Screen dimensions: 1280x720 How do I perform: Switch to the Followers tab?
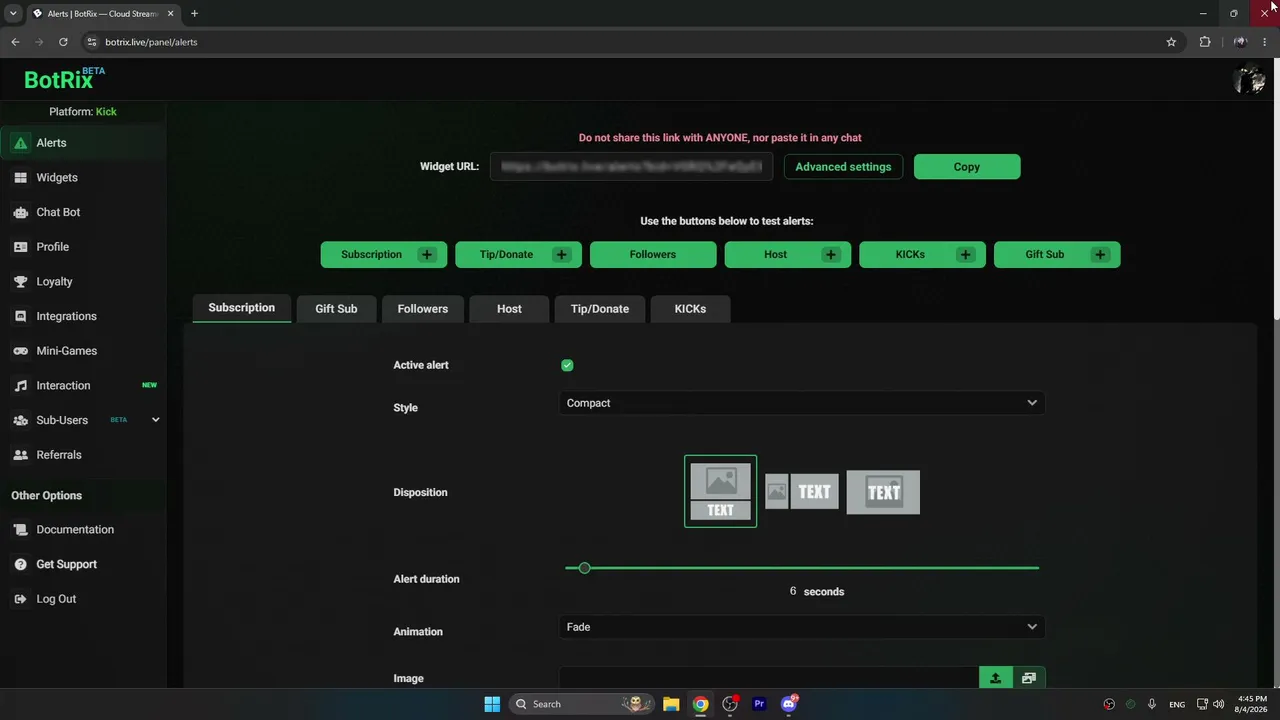coord(423,309)
